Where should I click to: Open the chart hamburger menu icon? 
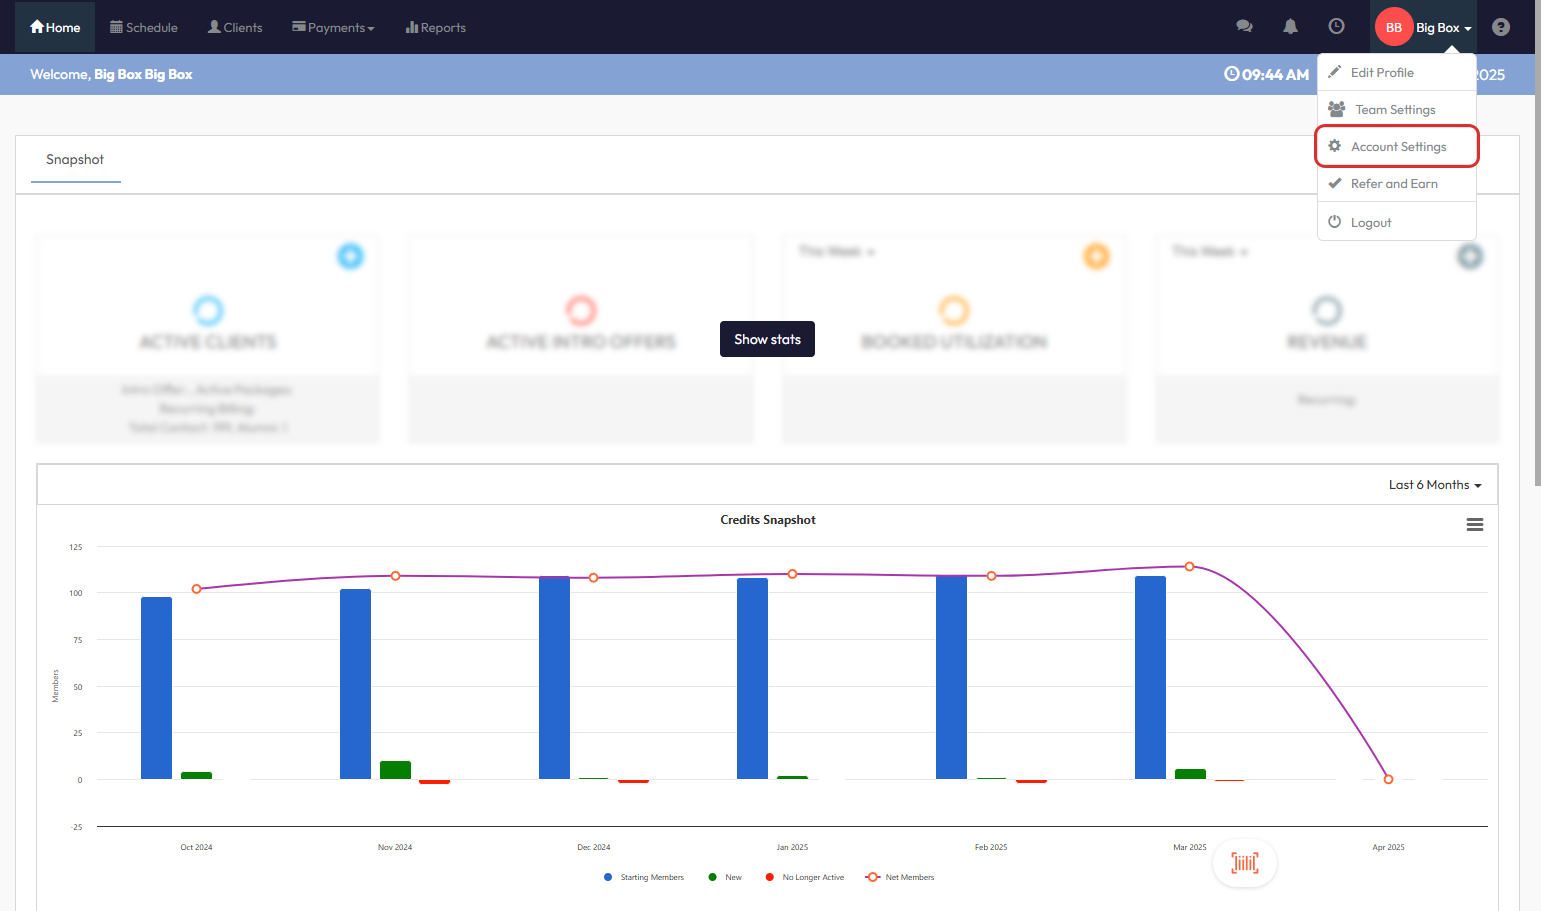[1474, 525]
